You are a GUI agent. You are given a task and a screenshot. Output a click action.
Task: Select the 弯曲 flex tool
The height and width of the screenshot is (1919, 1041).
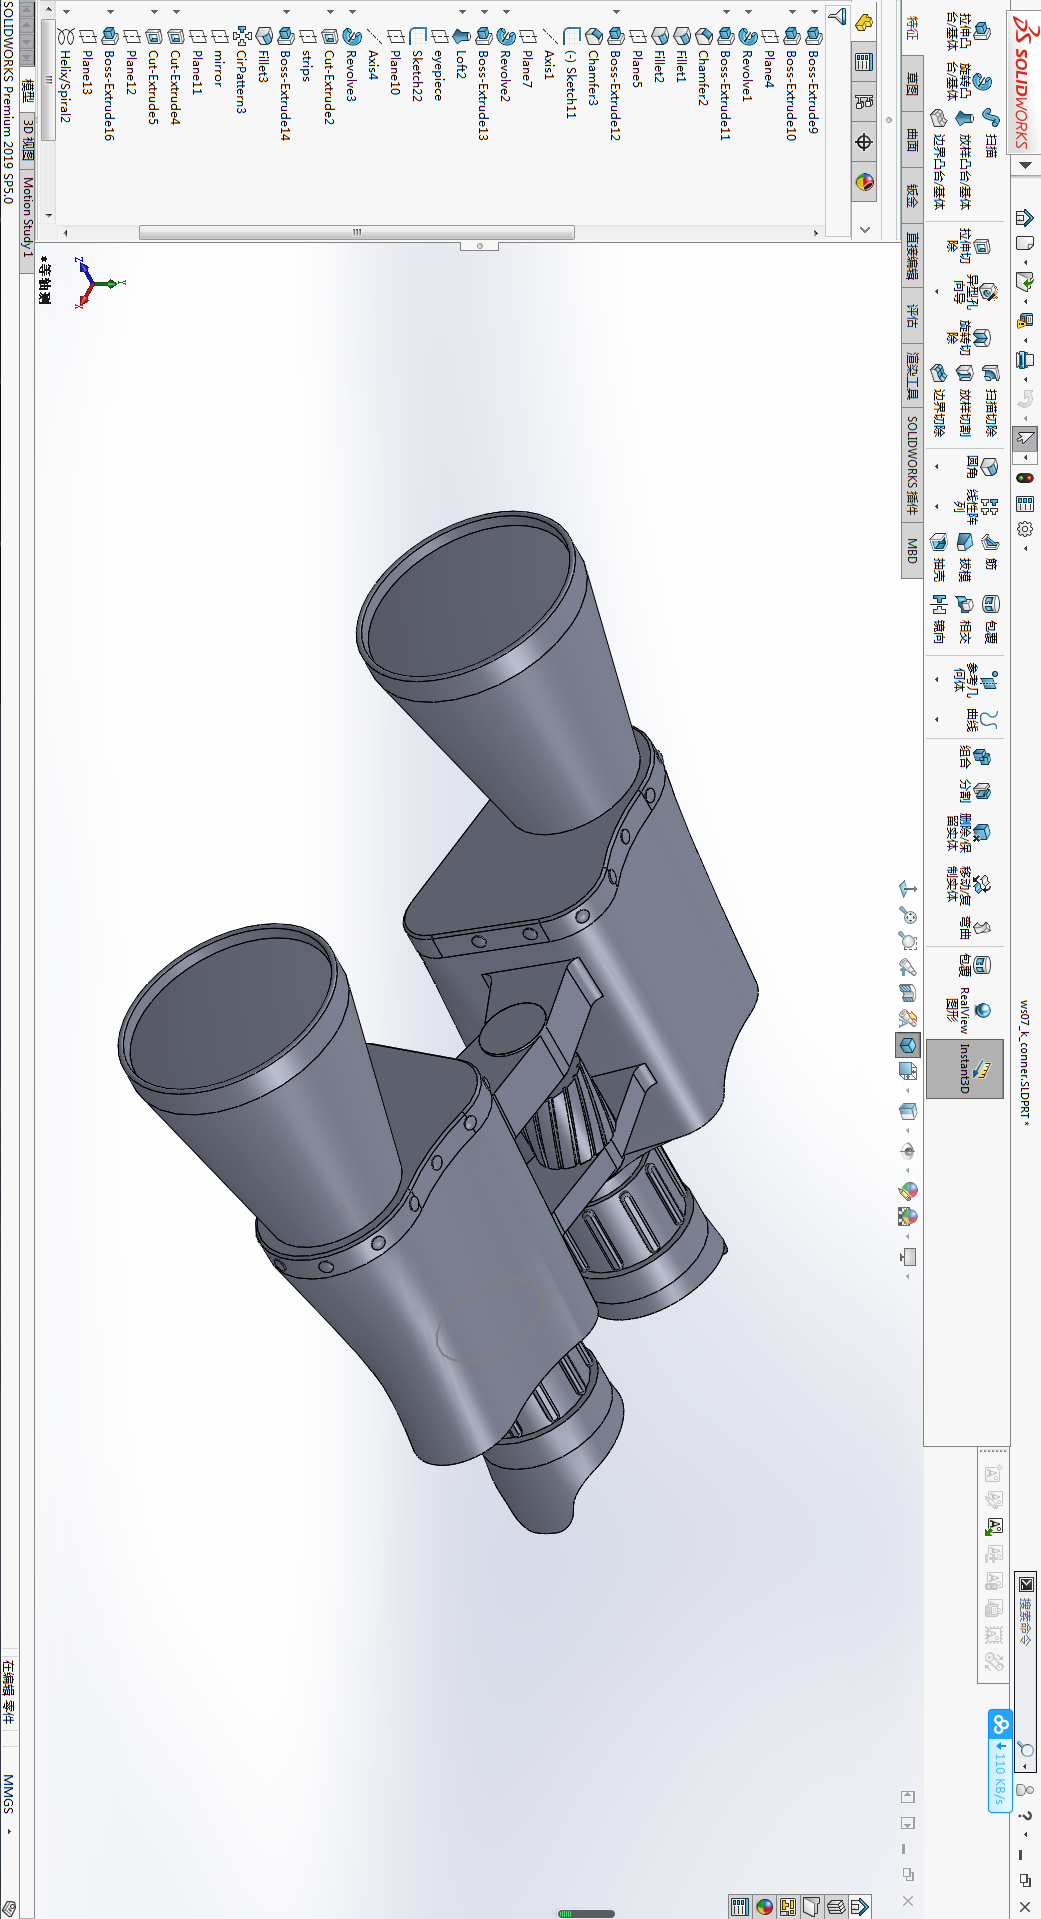[973, 929]
